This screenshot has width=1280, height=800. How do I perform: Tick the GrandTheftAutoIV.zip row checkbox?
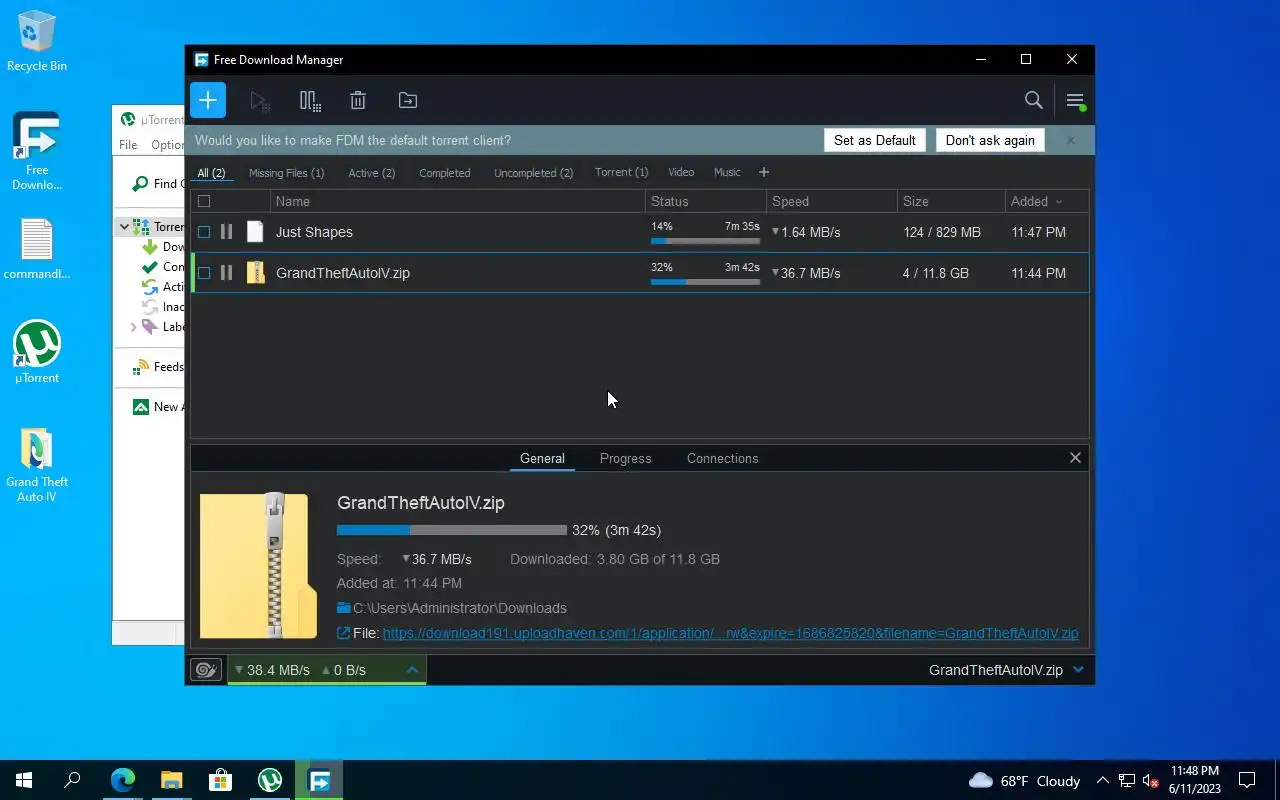tap(204, 273)
